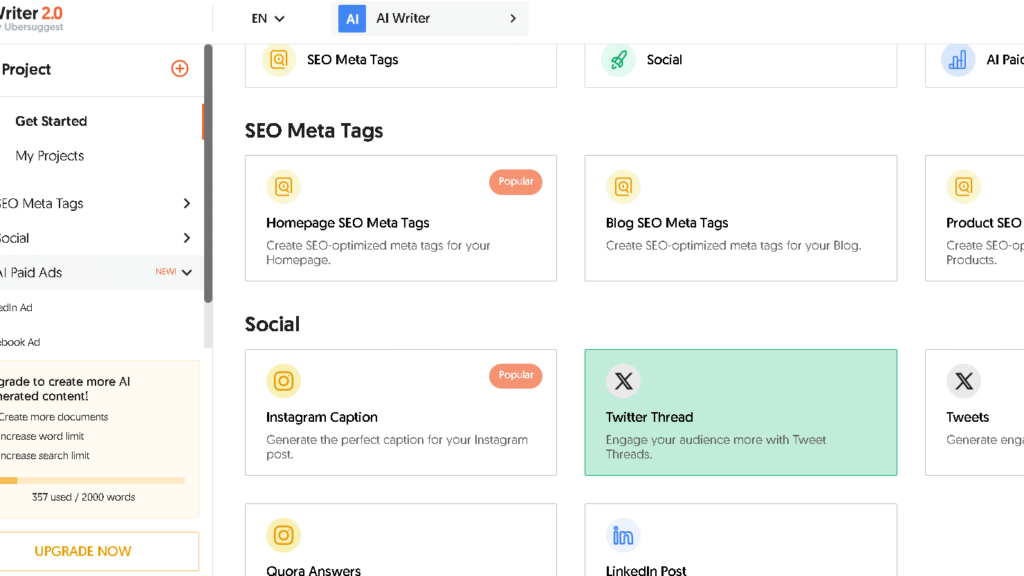Click the Social category leaf icon
Screen dimensions: 1024x576
[618, 60]
